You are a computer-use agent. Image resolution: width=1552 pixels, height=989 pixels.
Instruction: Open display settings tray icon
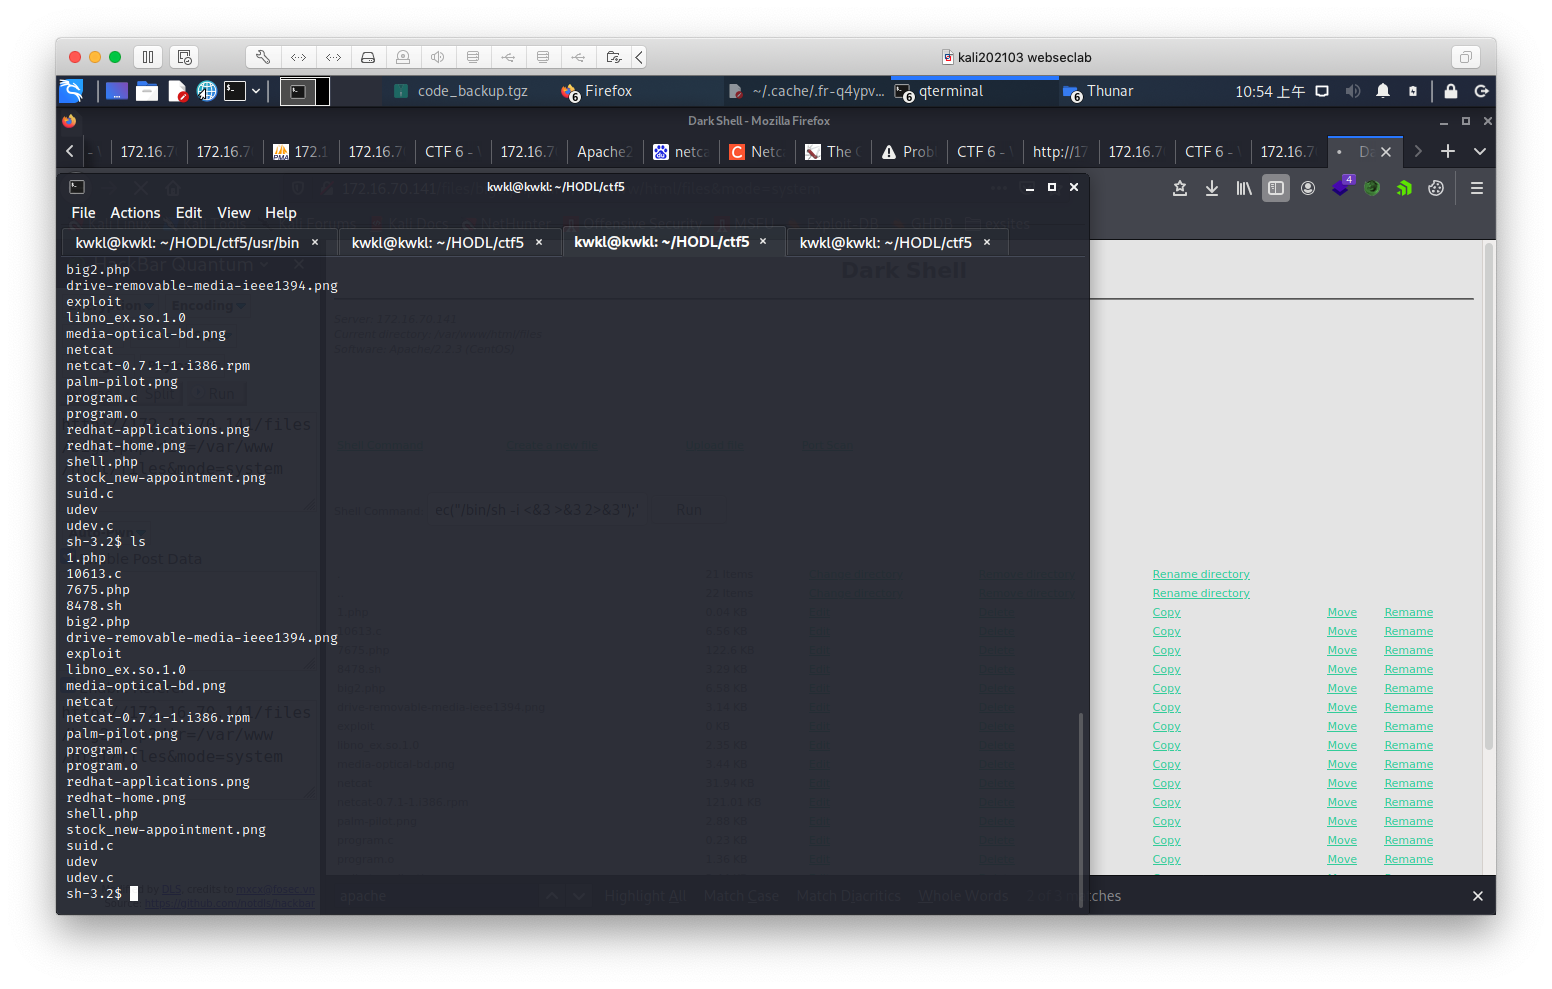[x=1322, y=91]
